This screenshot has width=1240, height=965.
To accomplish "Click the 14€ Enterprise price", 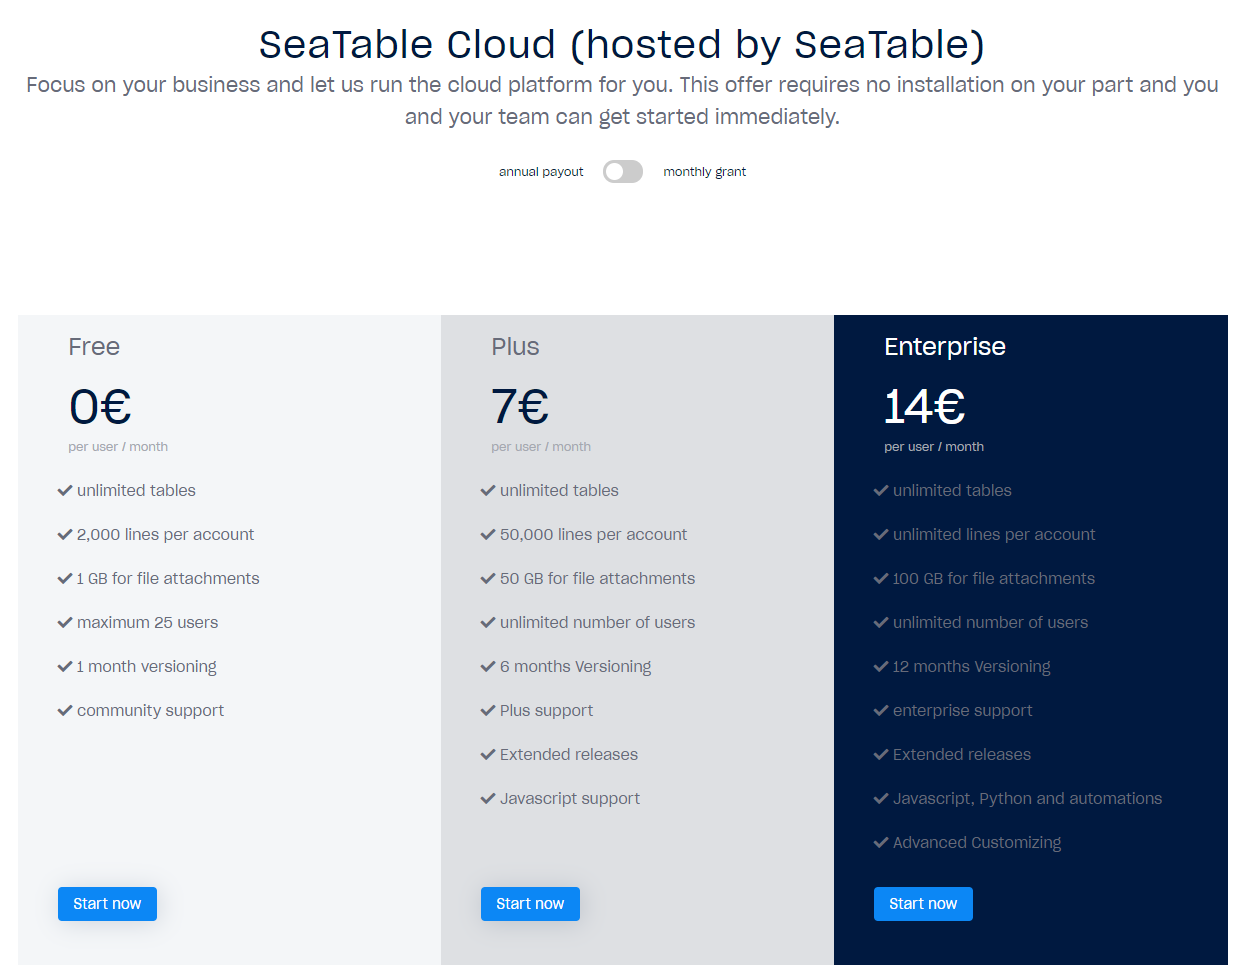I will click(924, 407).
